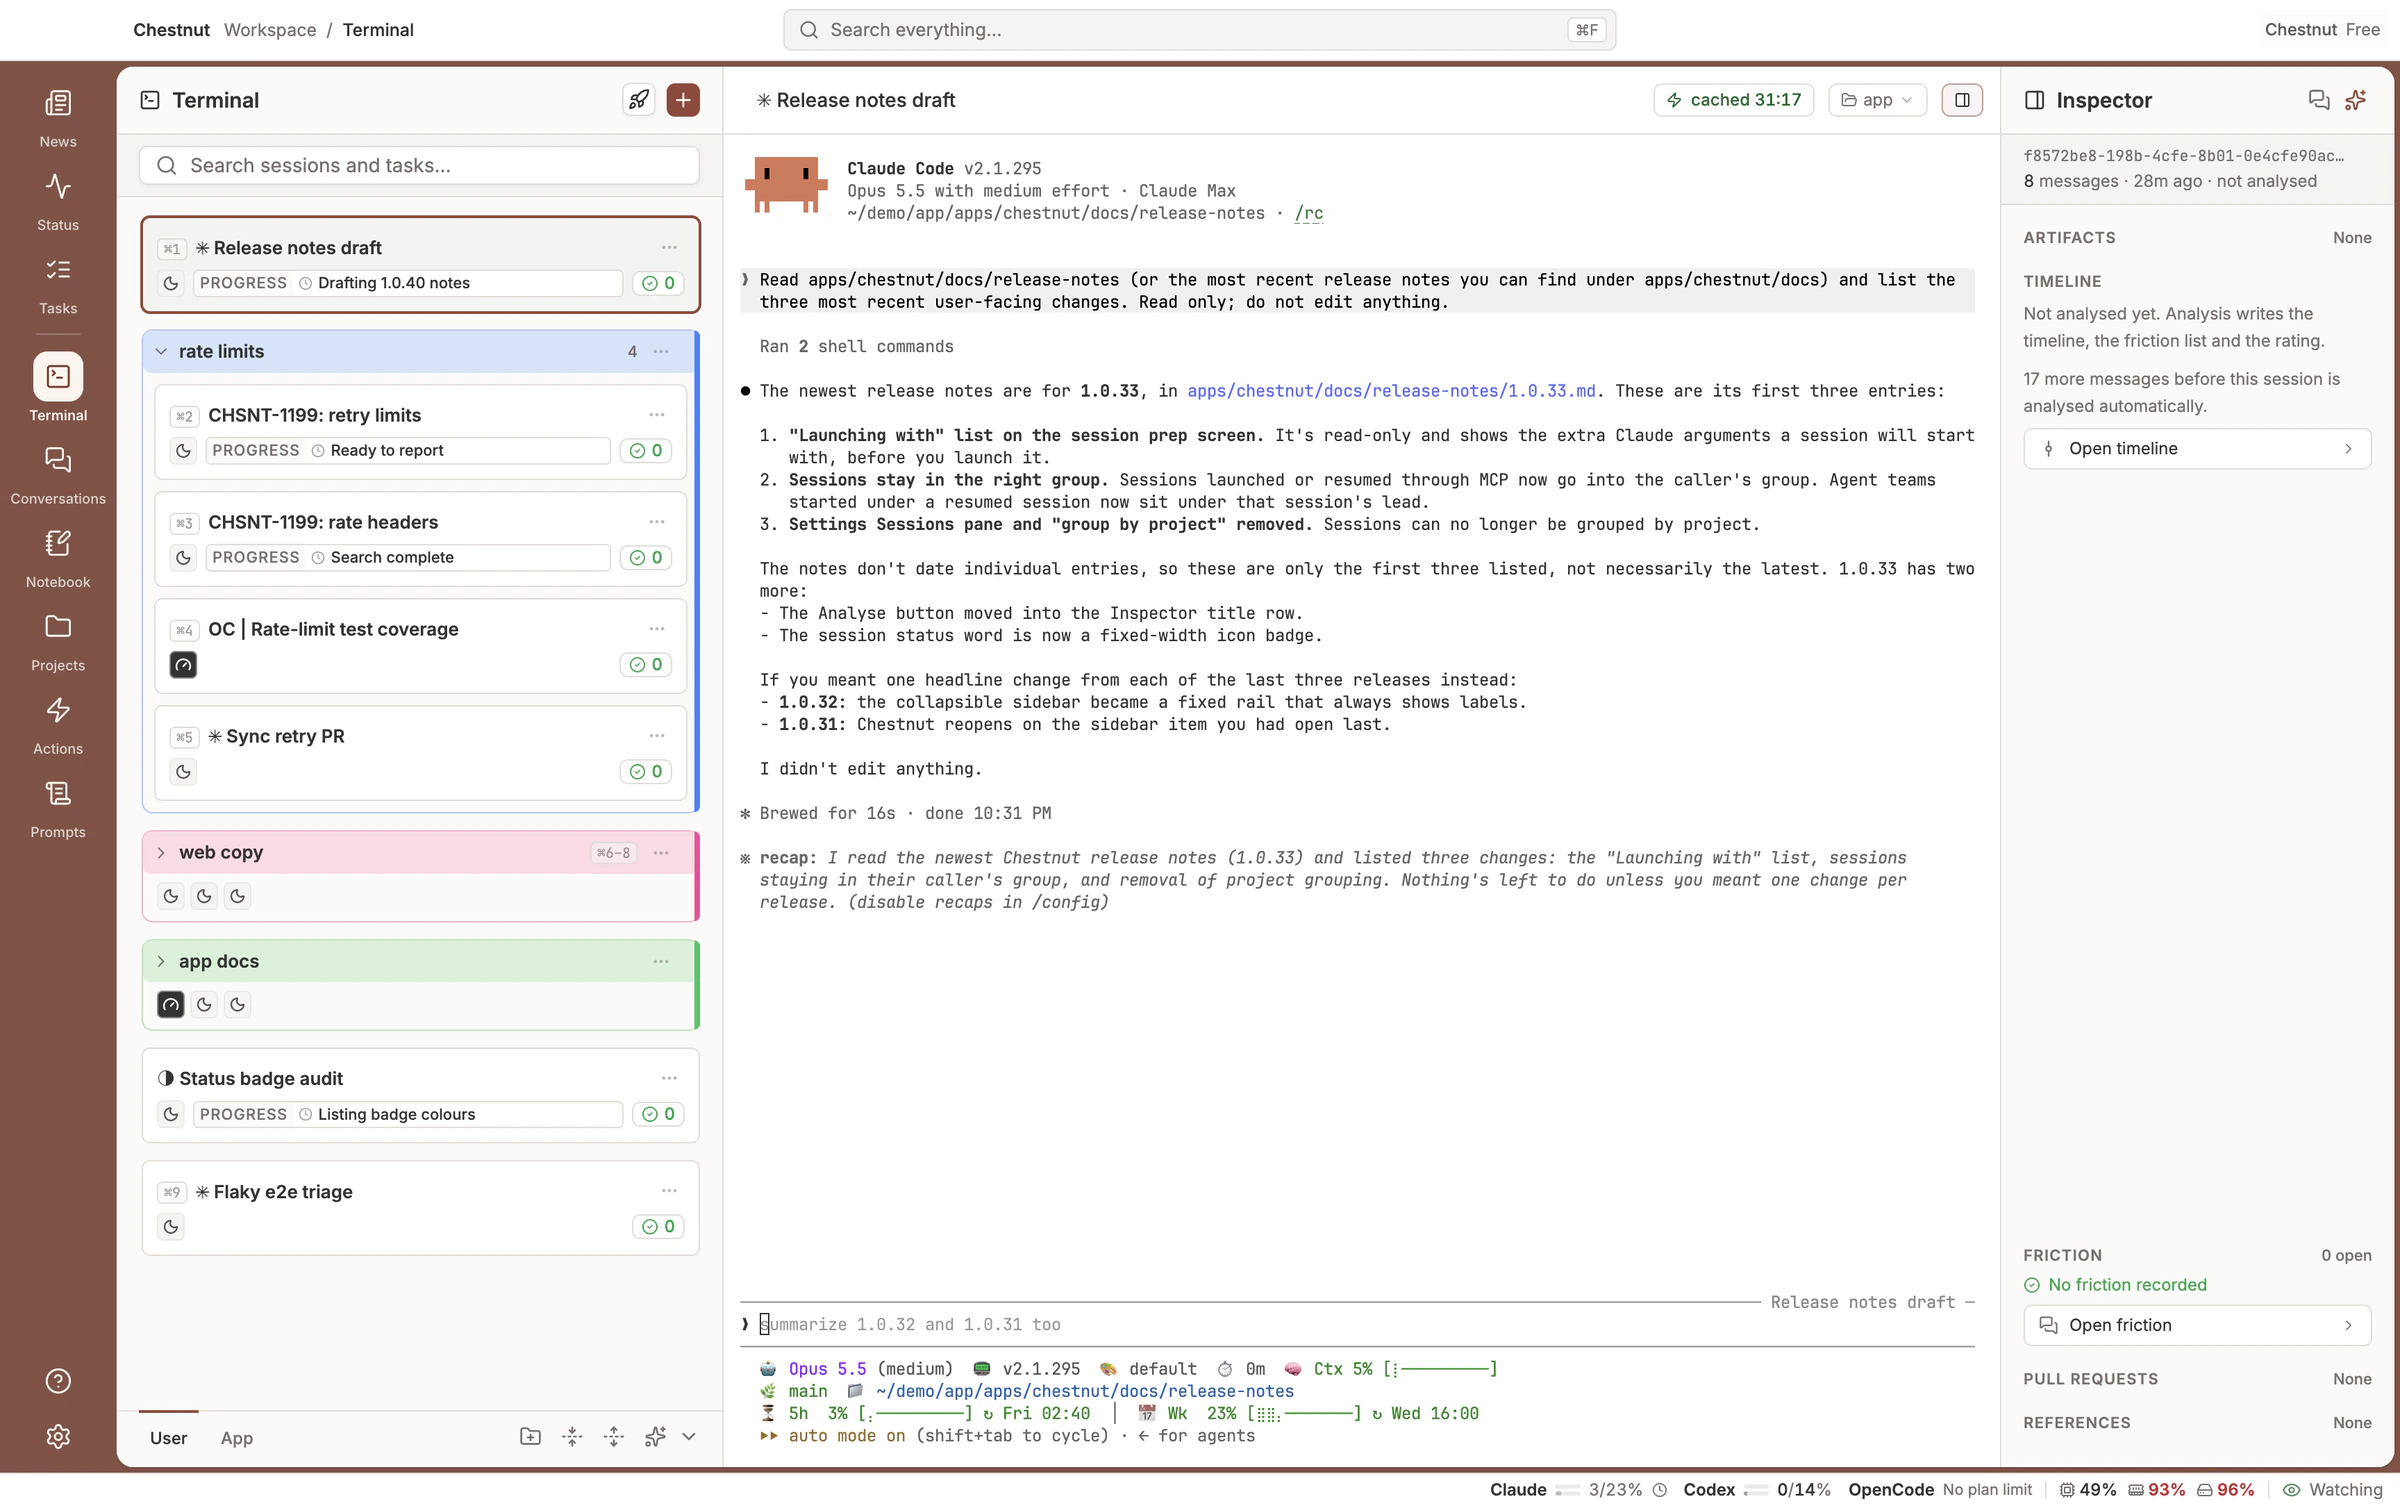
Task: Focus the Search sessions and tasks field
Action: pyautogui.click(x=419, y=165)
